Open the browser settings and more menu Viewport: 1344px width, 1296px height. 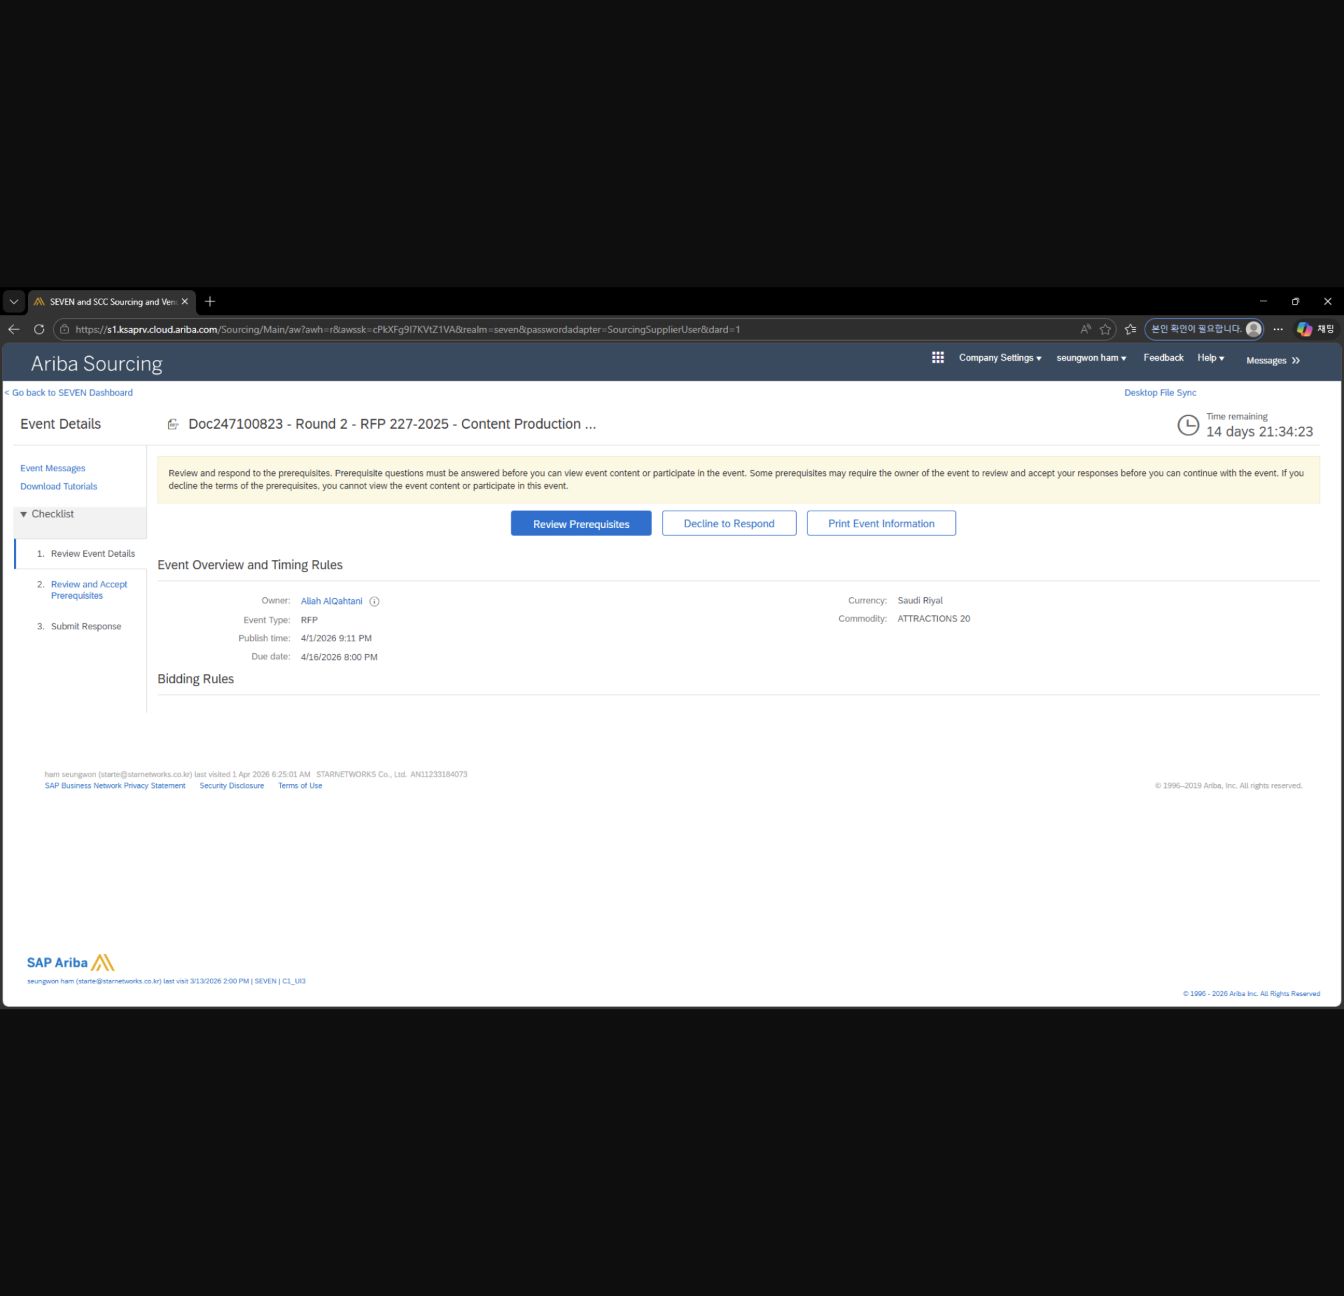click(1278, 329)
